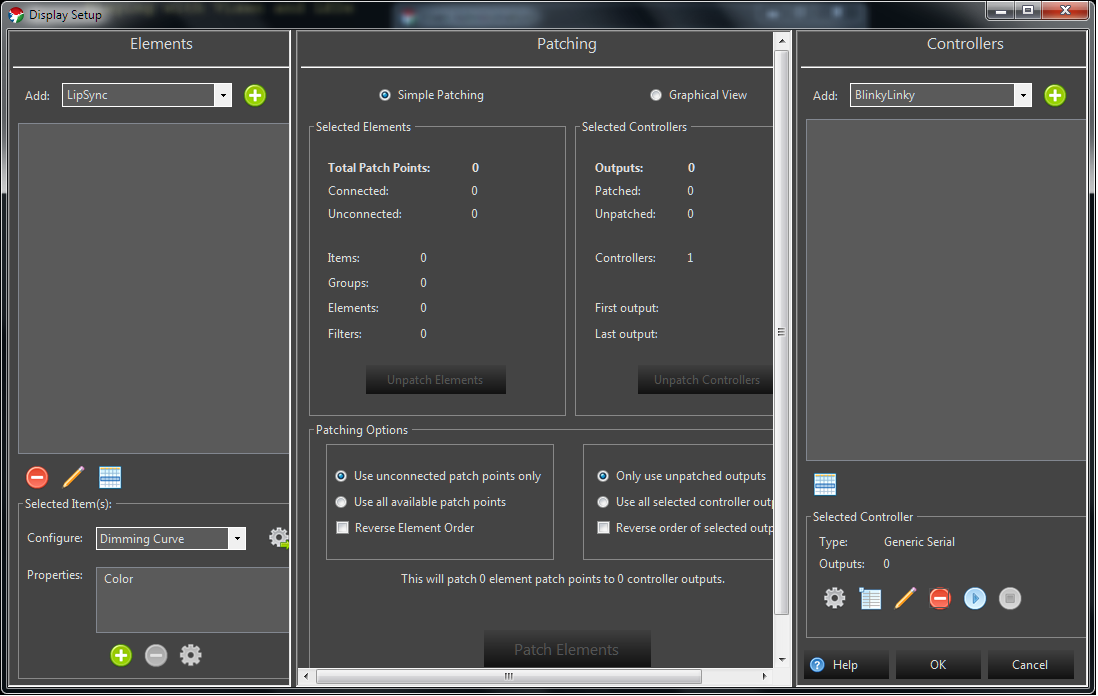
Task: Choose Use all available patch points
Action: pos(342,502)
